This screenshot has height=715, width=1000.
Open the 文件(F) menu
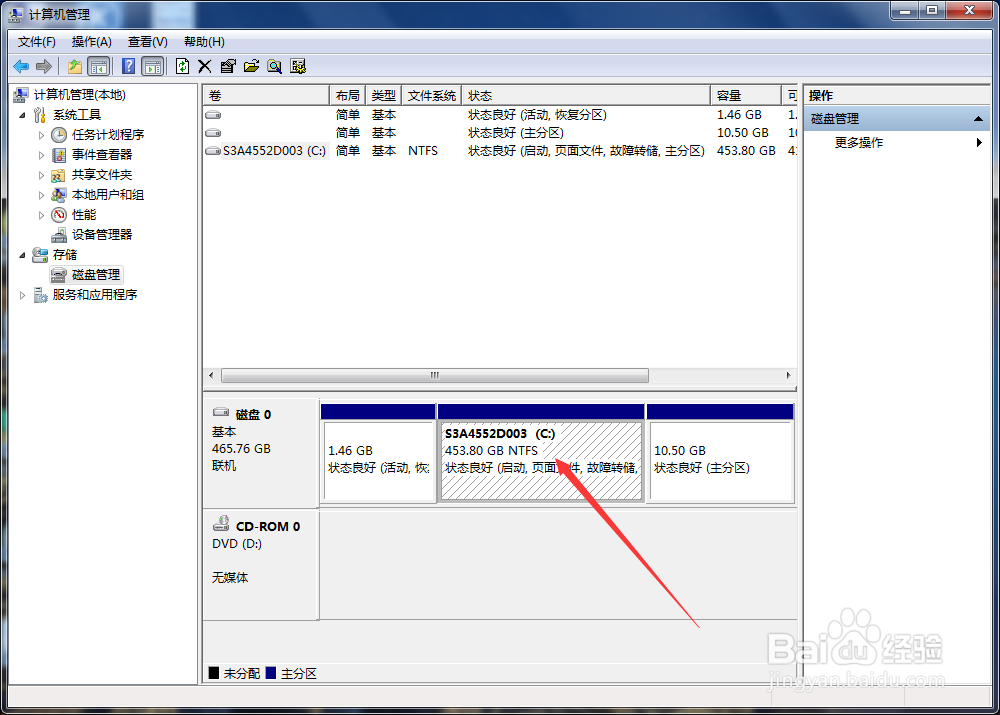(36, 42)
